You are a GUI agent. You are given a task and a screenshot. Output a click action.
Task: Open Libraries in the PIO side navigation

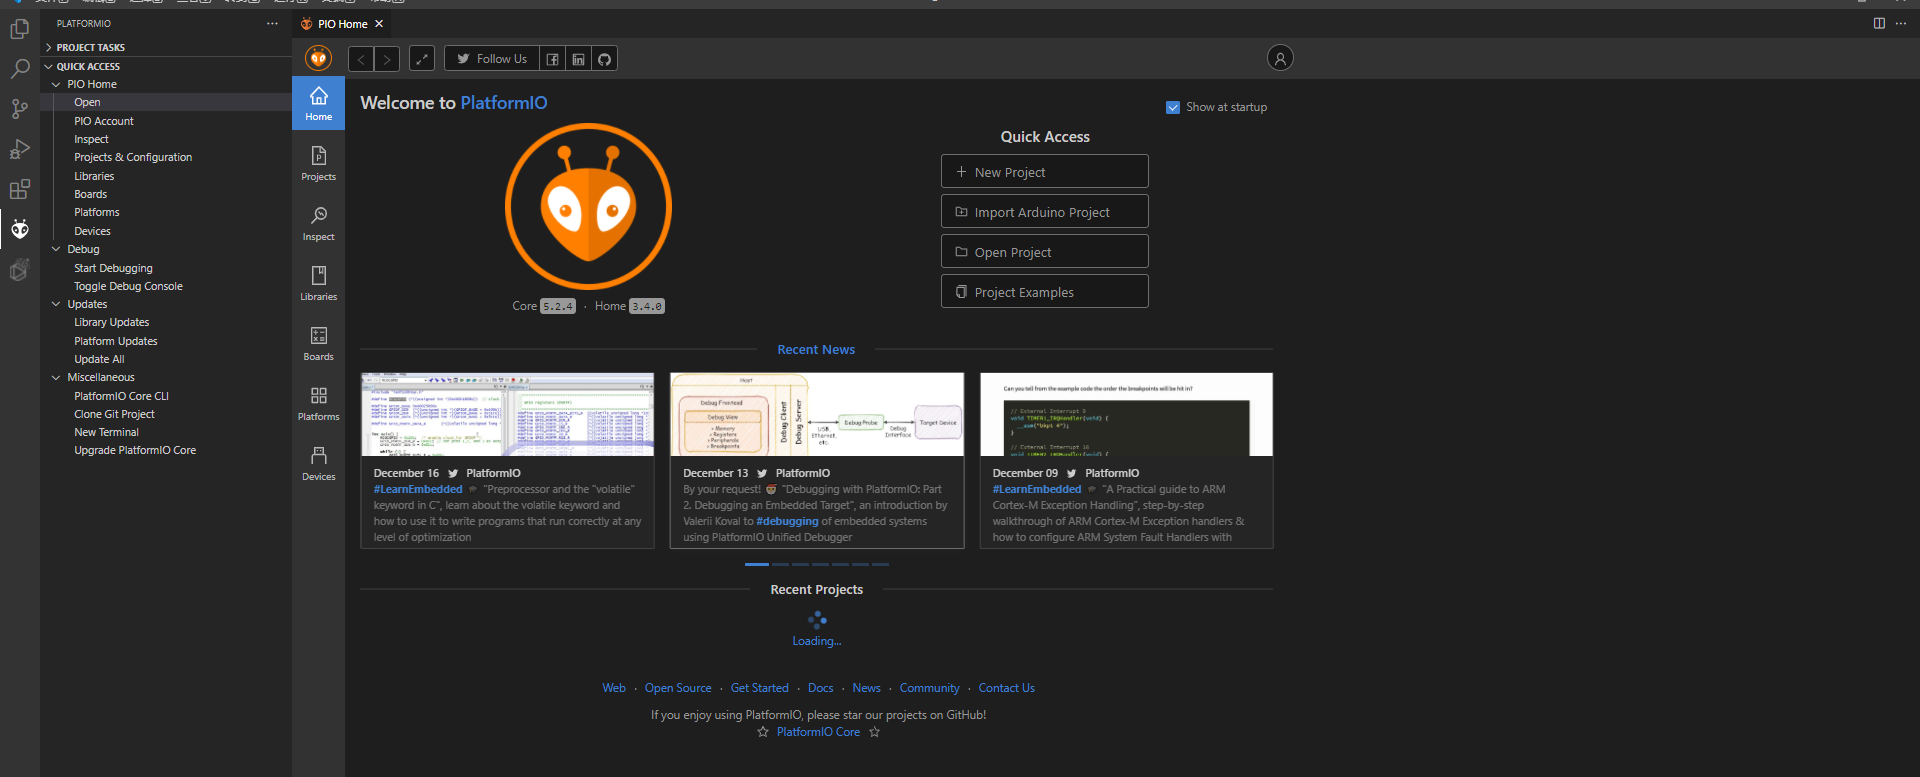point(318,283)
